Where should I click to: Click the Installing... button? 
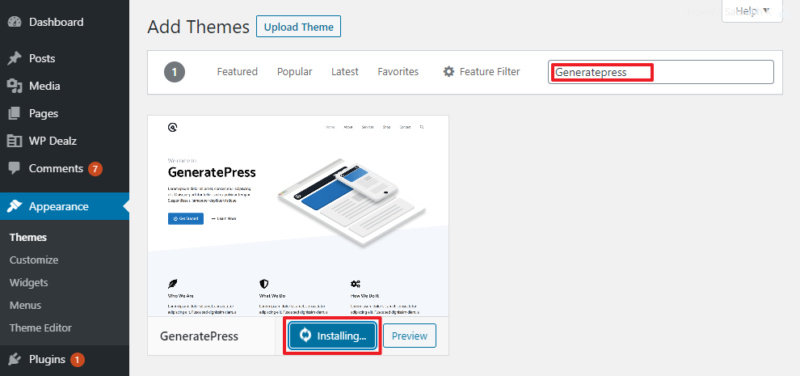[x=333, y=336]
